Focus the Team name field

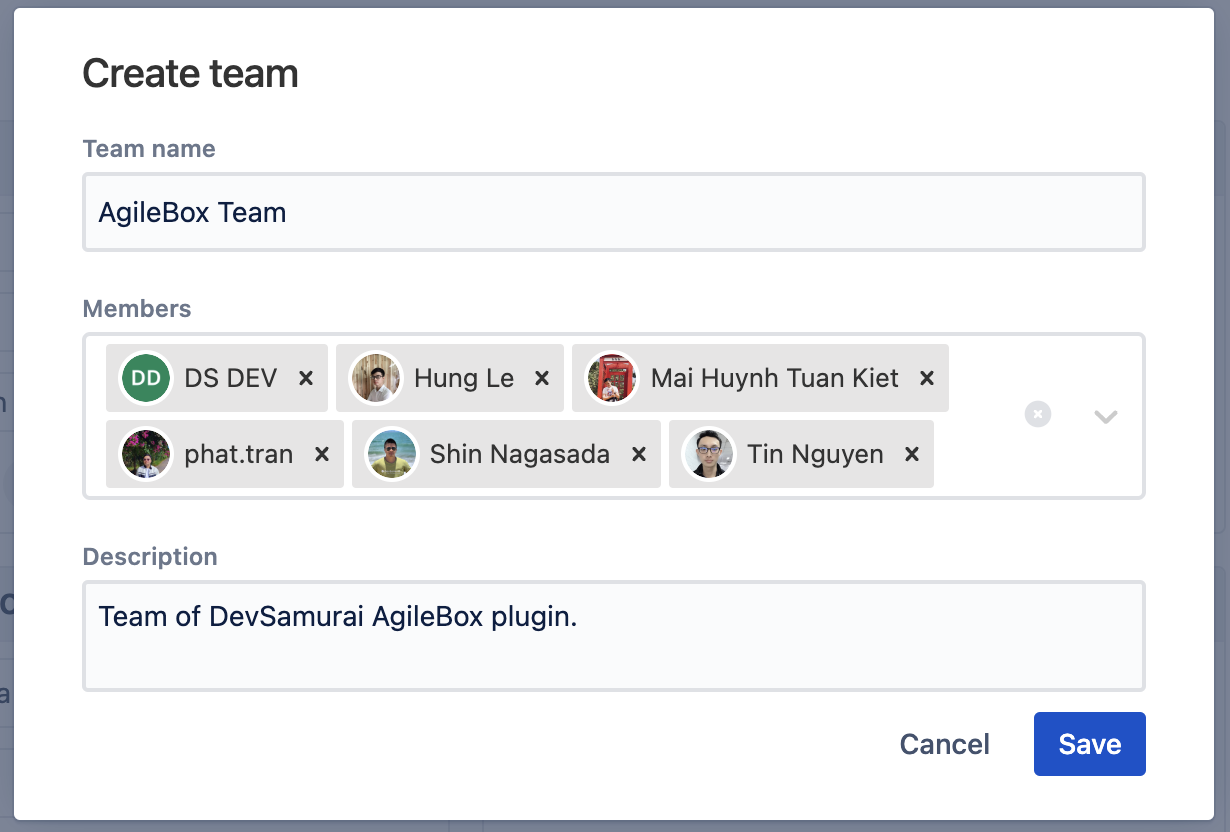613,212
